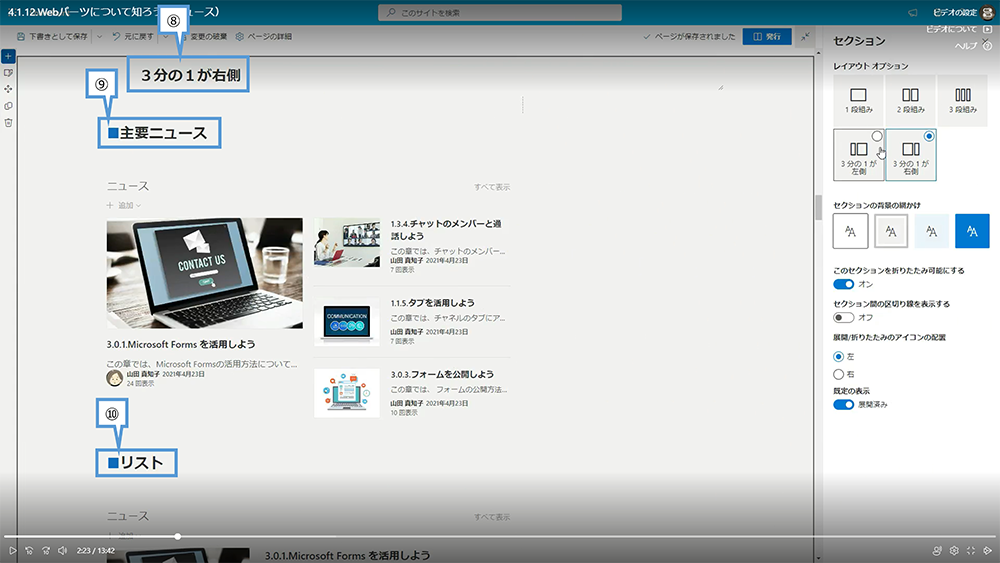Save page with 下書きとして保存
This screenshot has width=1000, height=563.
pyautogui.click(x=52, y=36)
